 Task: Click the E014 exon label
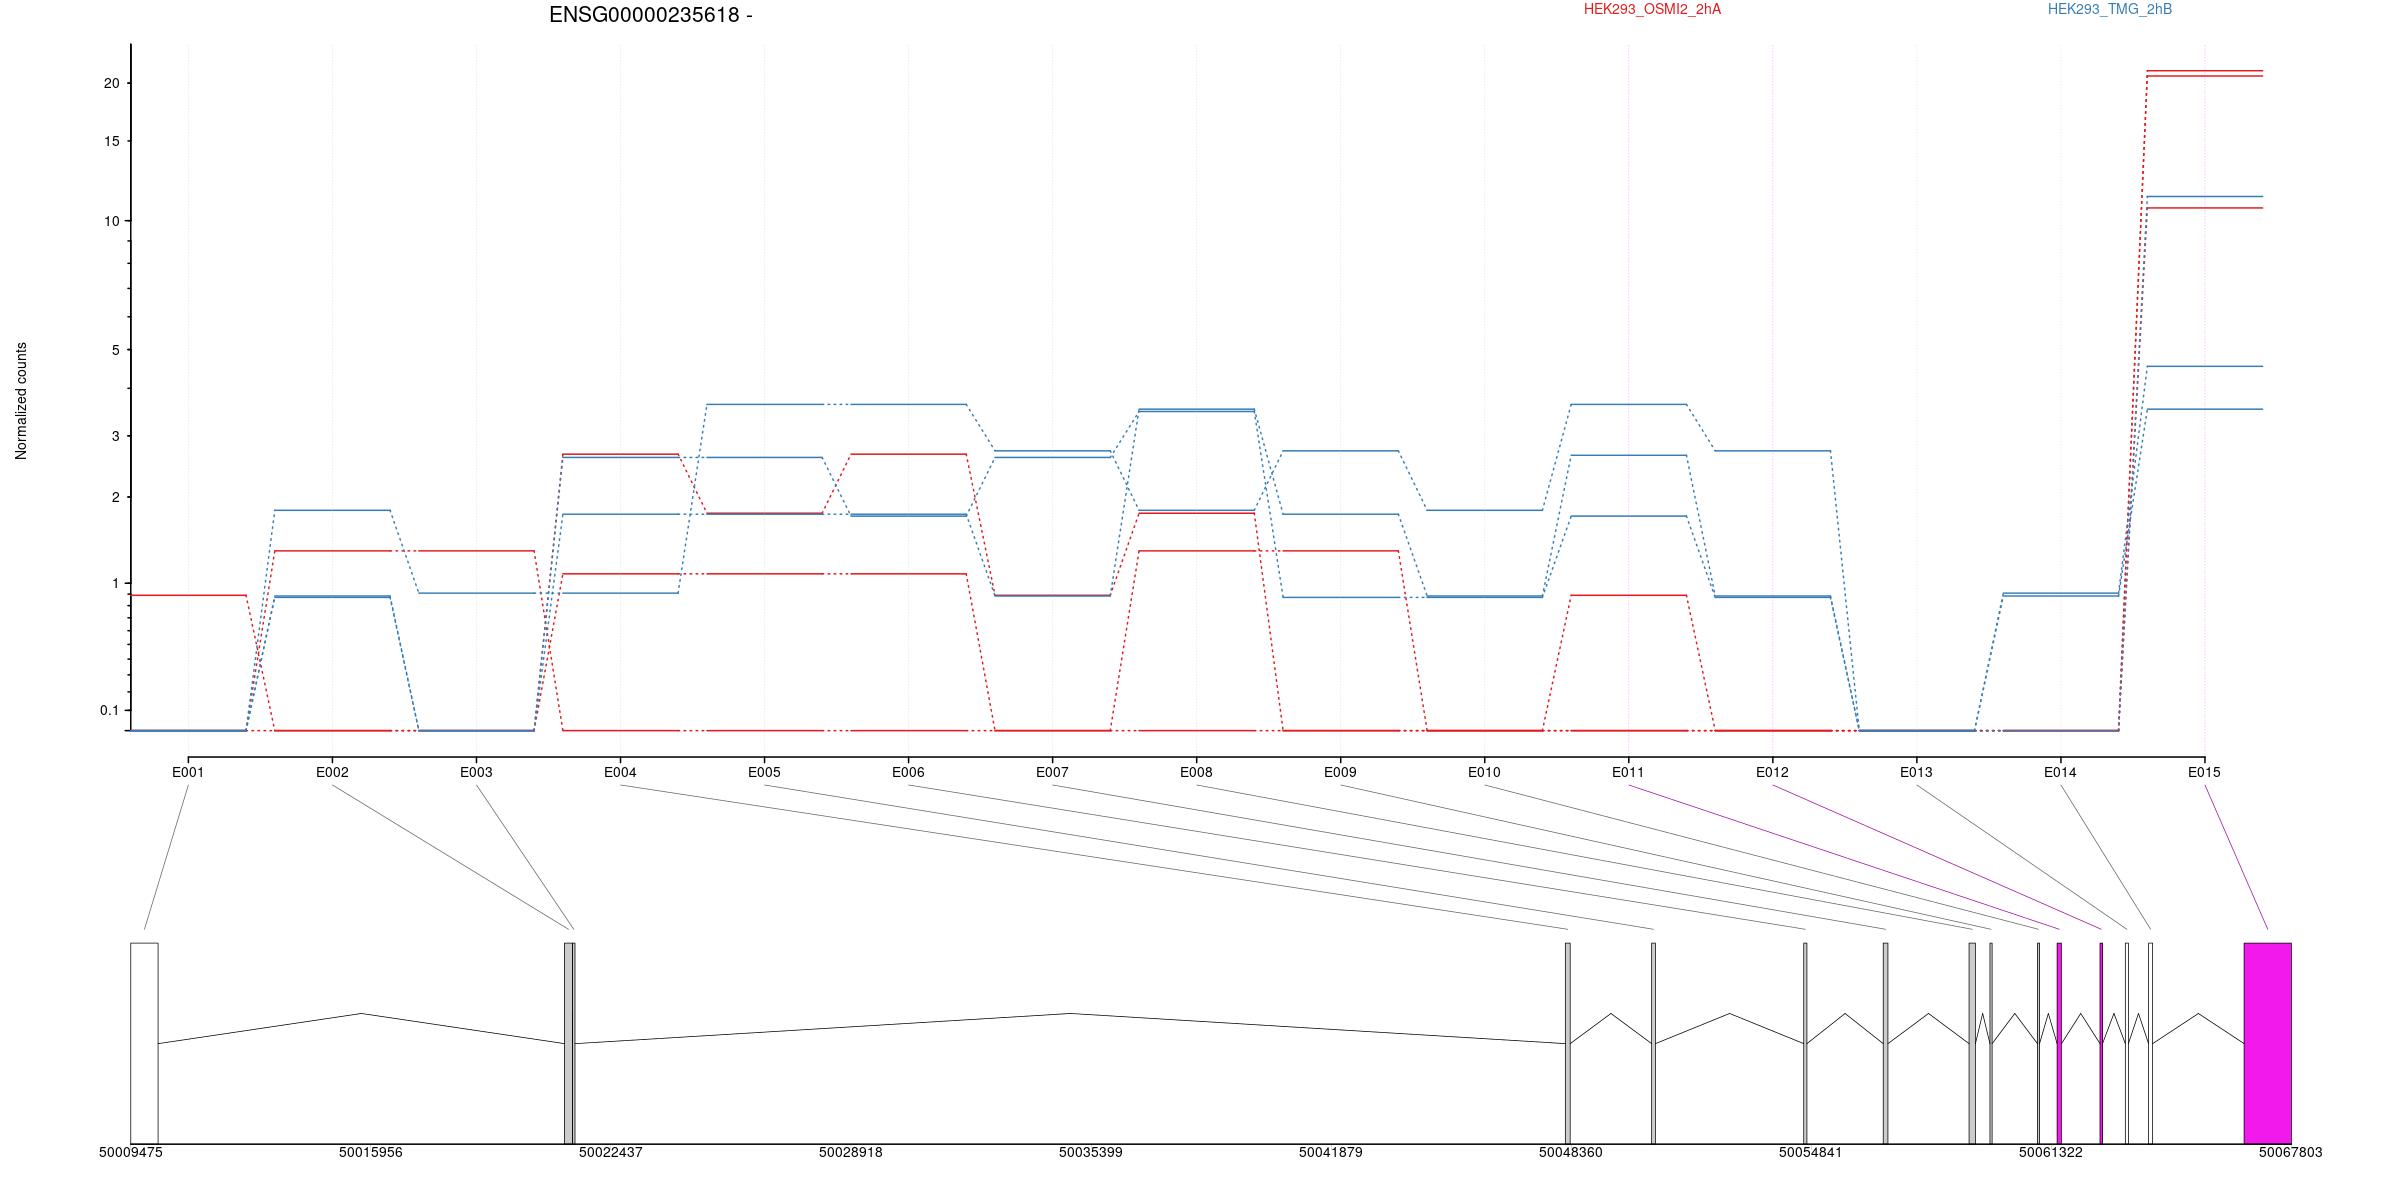click(2060, 772)
